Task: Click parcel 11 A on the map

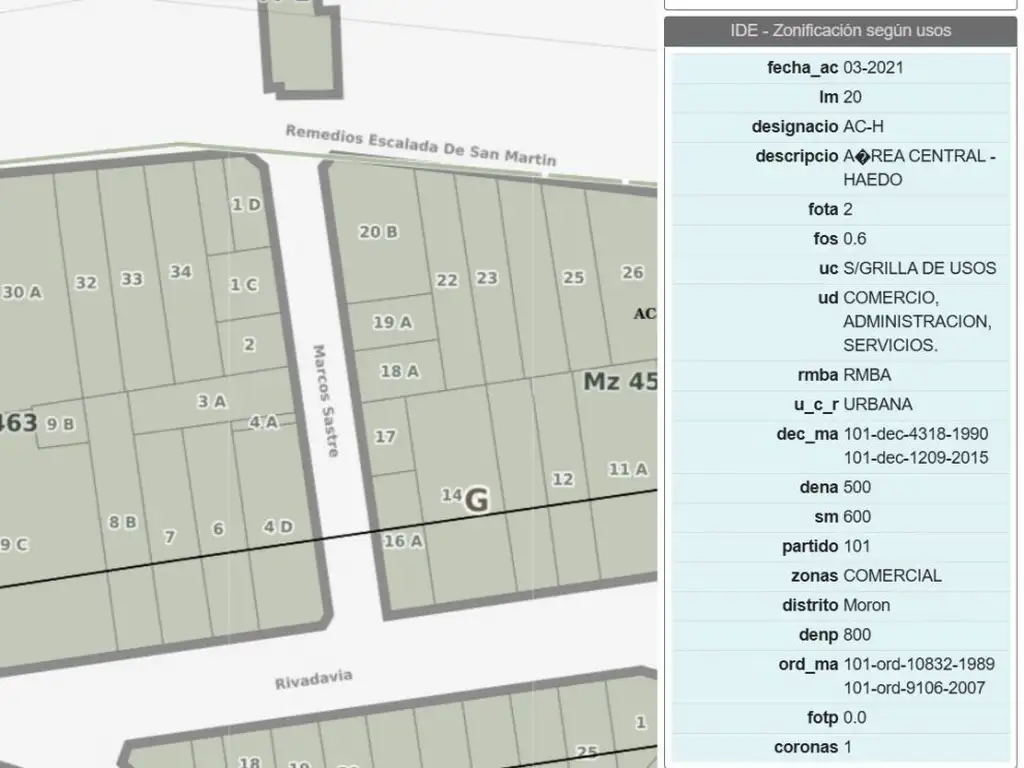Action: (628, 469)
